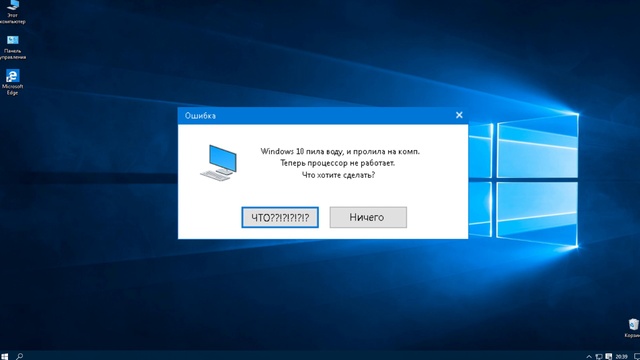Click the message line 'Что хотите сделать?'
The height and width of the screenshot is (360, 640).
pyautogui.click(x=338, y=175)
